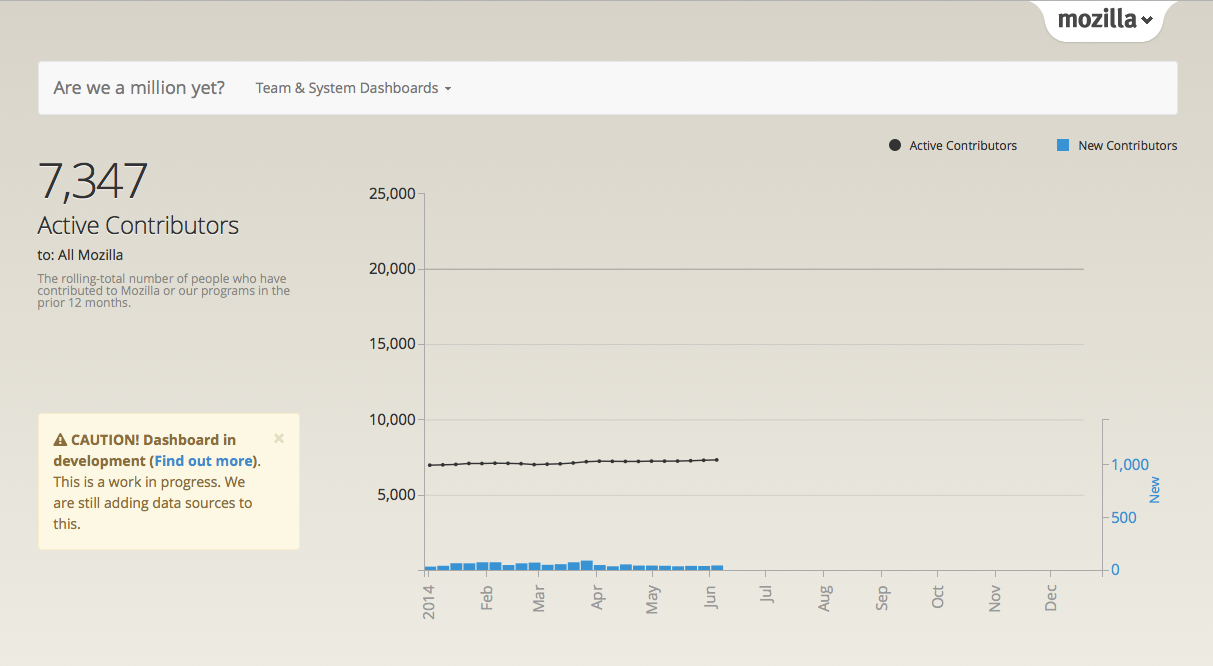1213x666 pixels.
Task: Click the mozilla tab chevron arrow
Action: (1147, 20)
